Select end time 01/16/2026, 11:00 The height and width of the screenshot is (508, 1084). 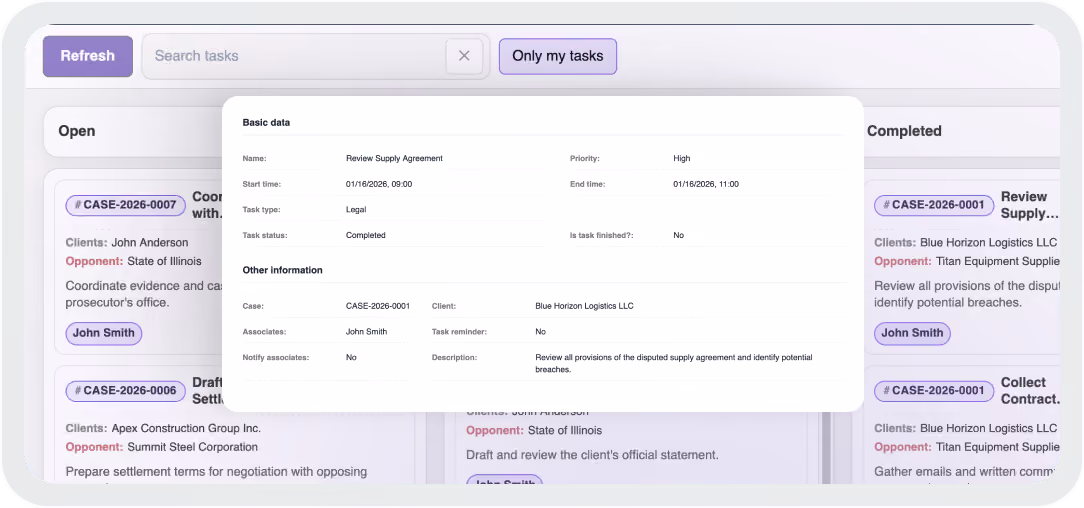click(706, 185)
